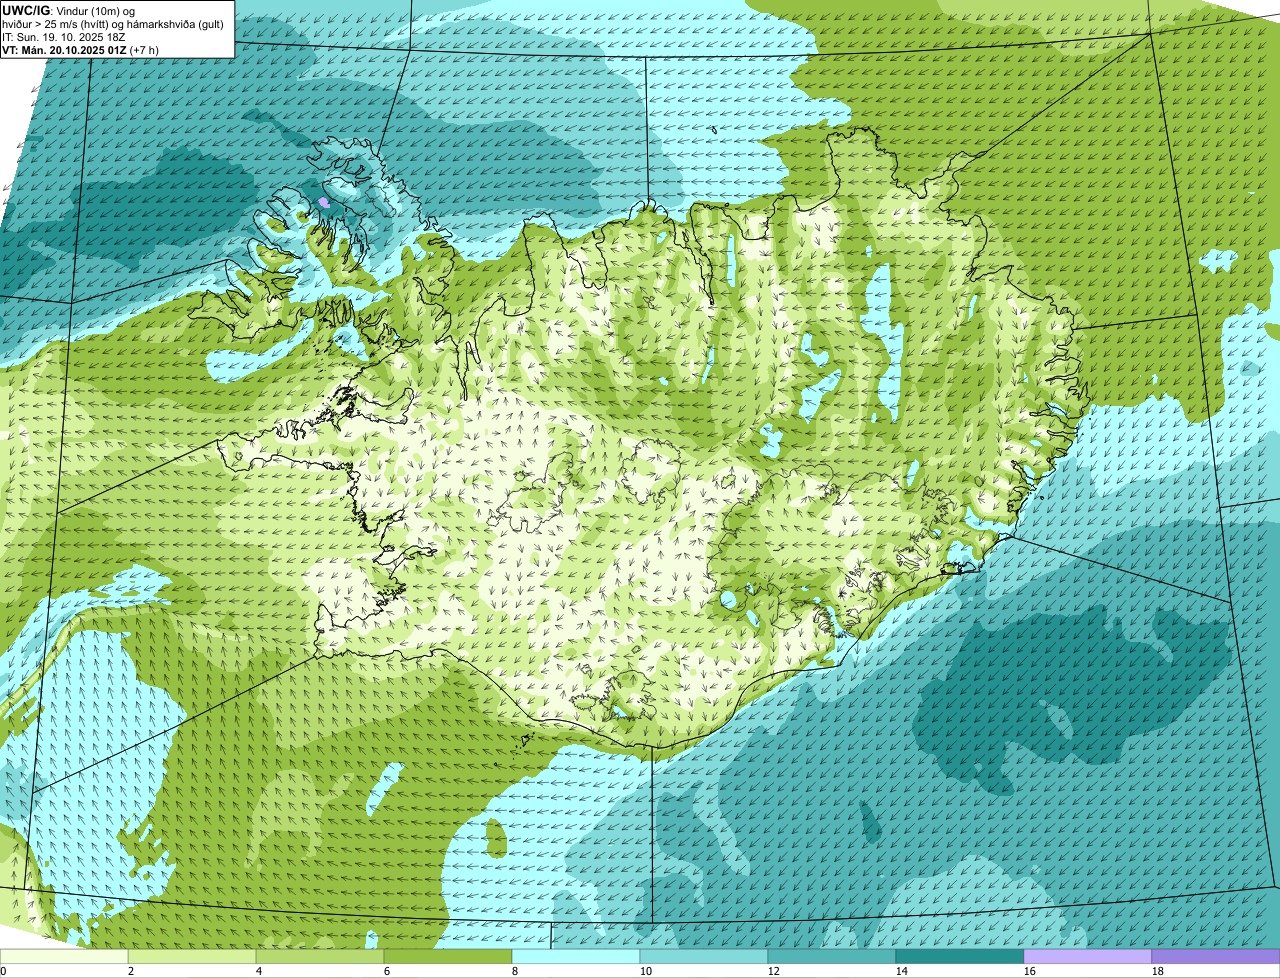Click the legend label '18'

pos(1158,971)
